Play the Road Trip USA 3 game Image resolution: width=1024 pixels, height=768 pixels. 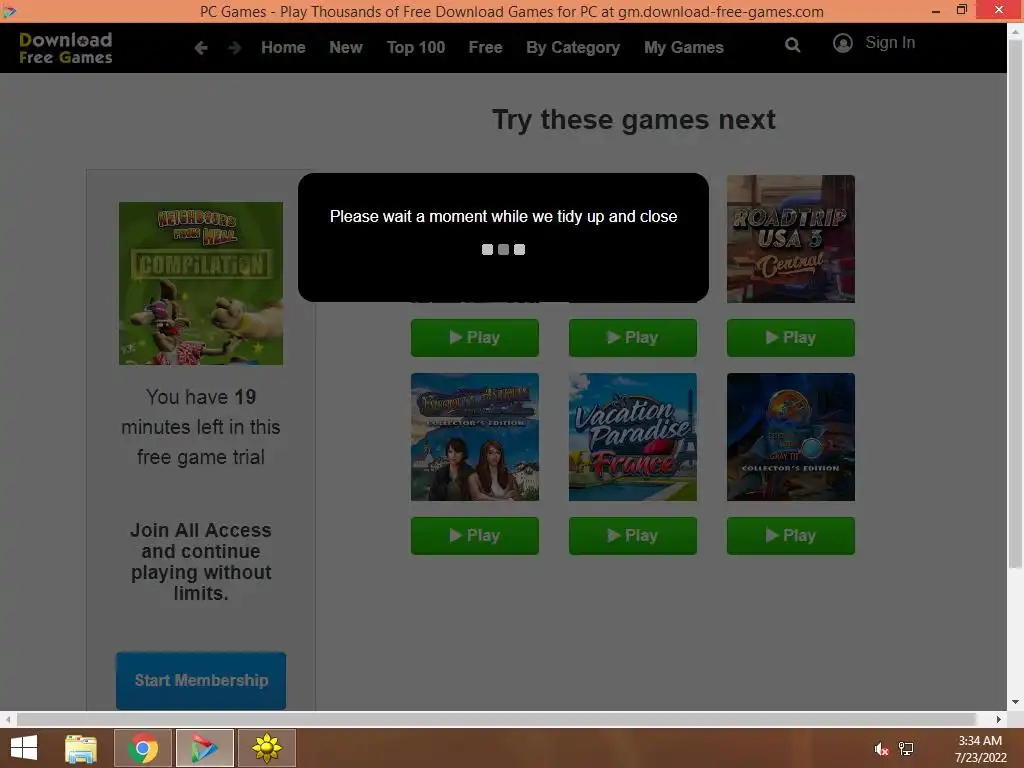[791, 338]
